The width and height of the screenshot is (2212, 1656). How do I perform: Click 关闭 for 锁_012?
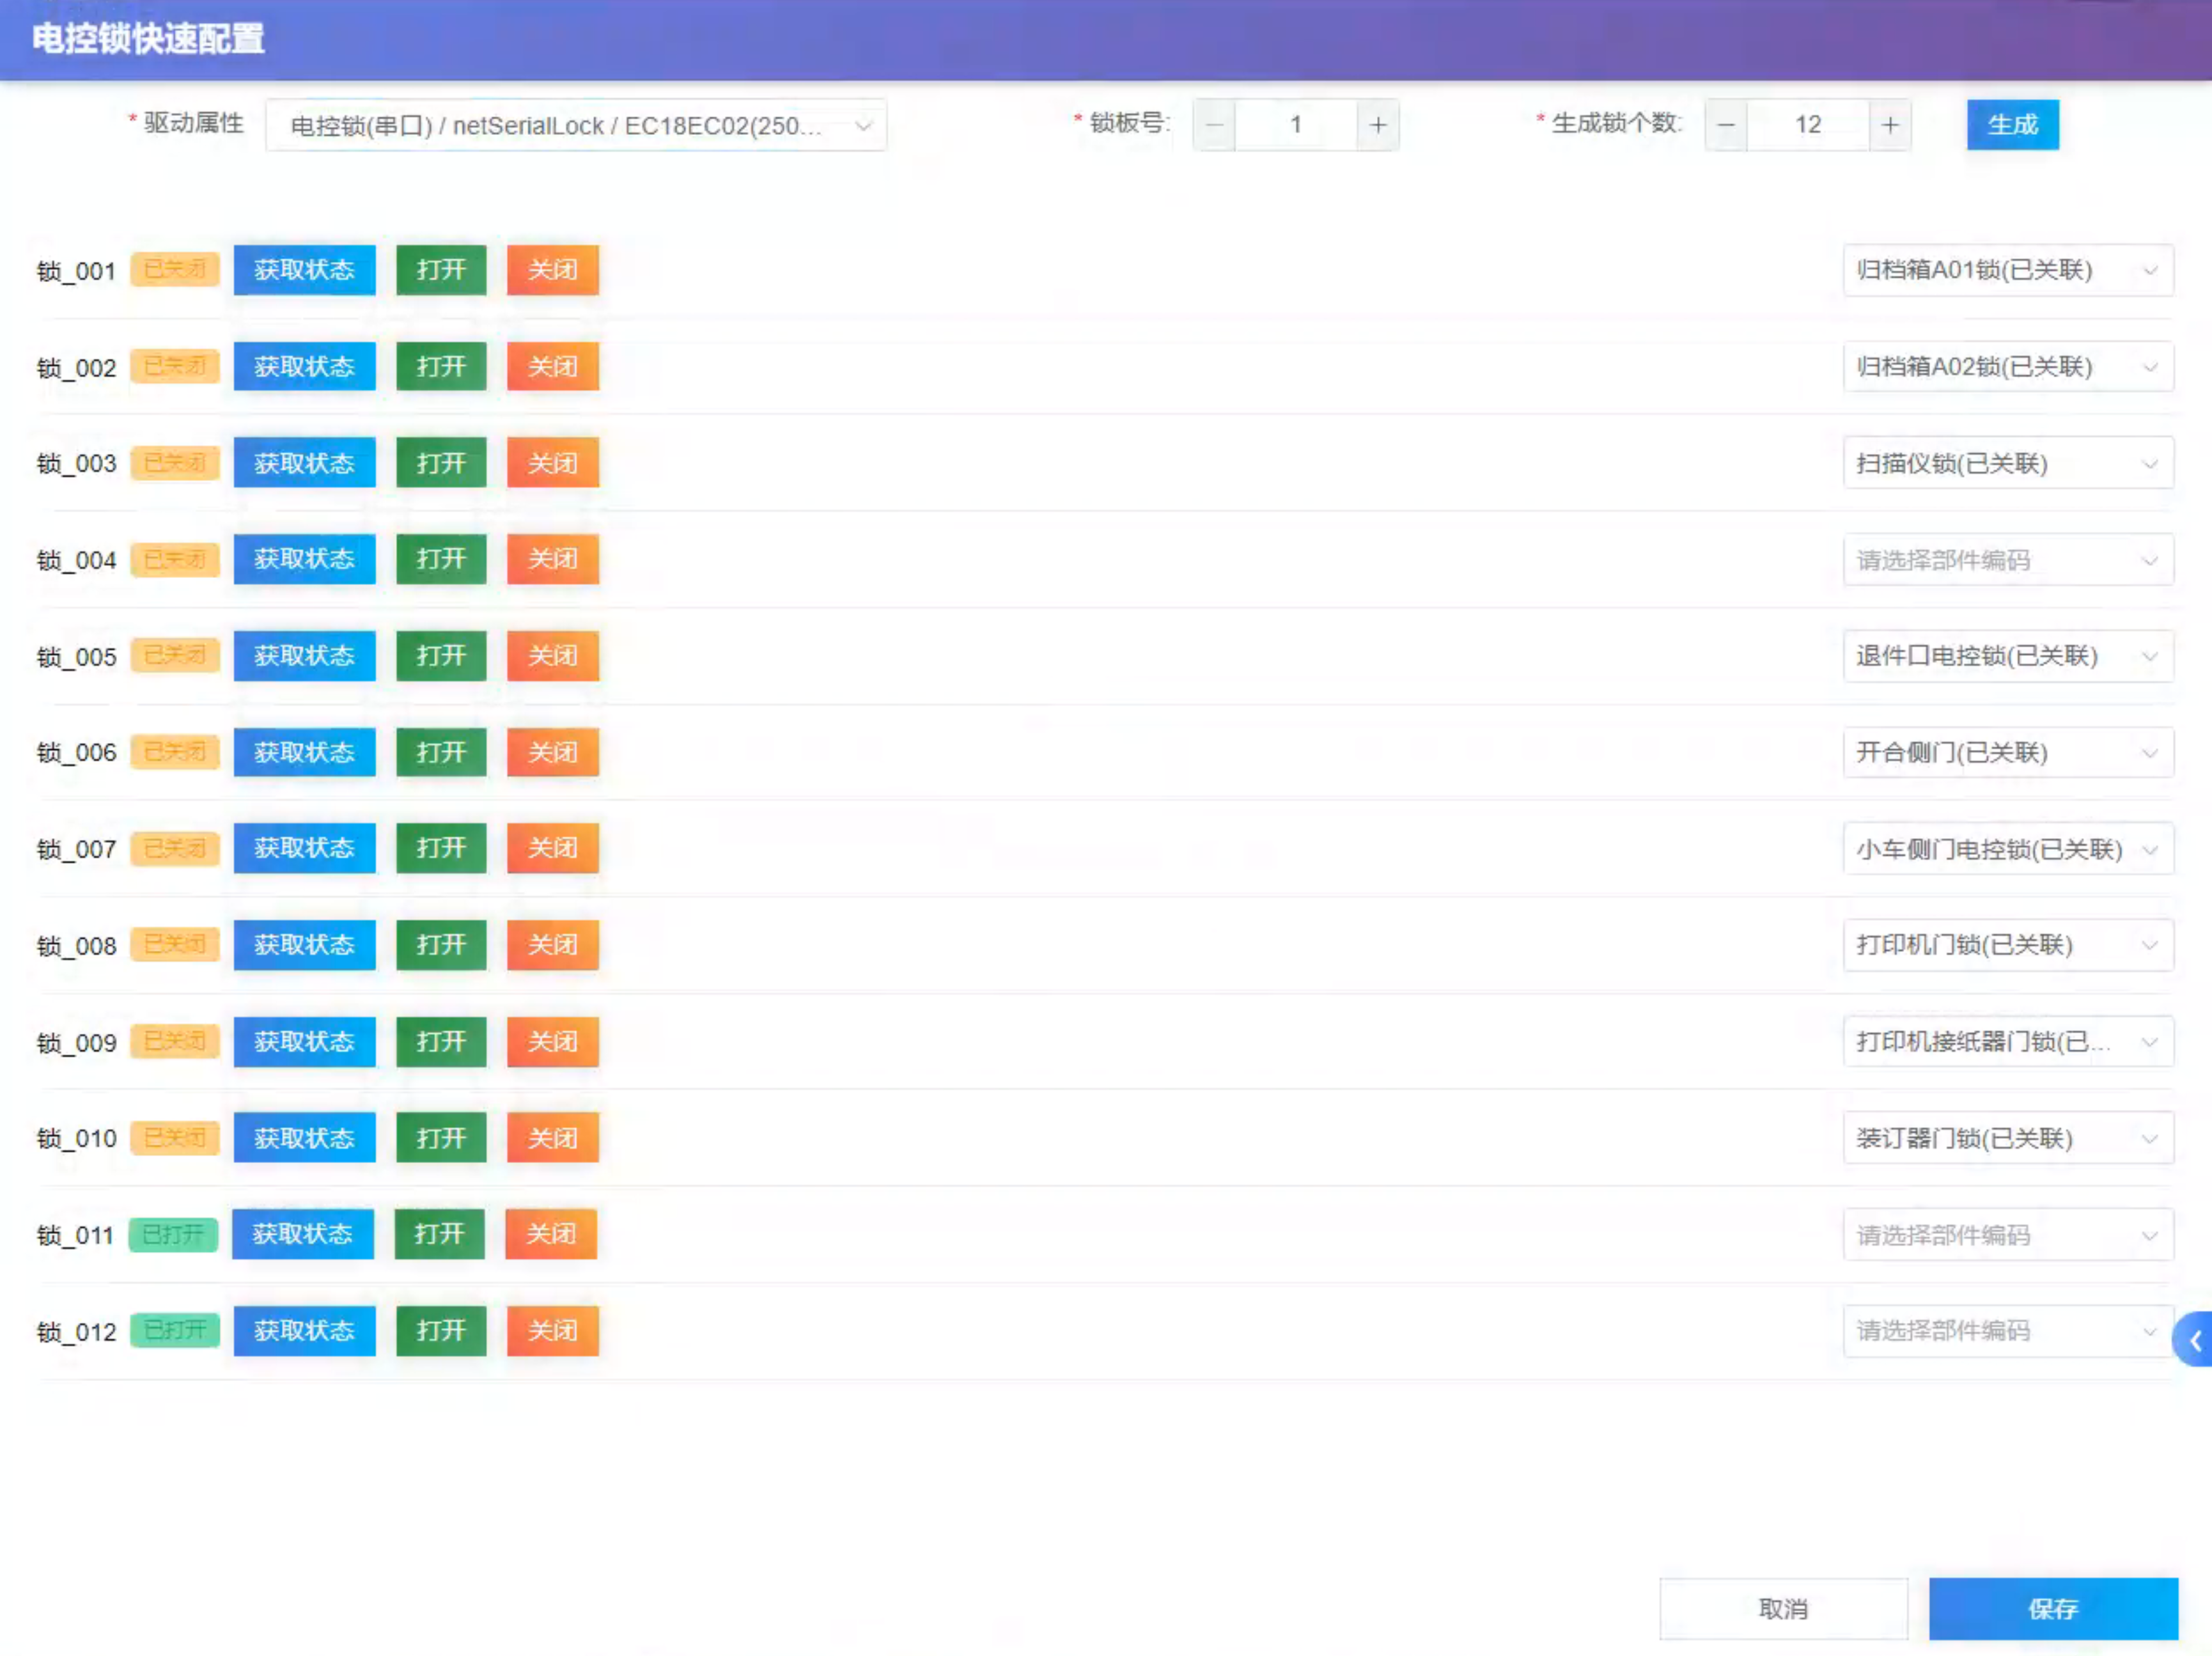point(553,1331)
